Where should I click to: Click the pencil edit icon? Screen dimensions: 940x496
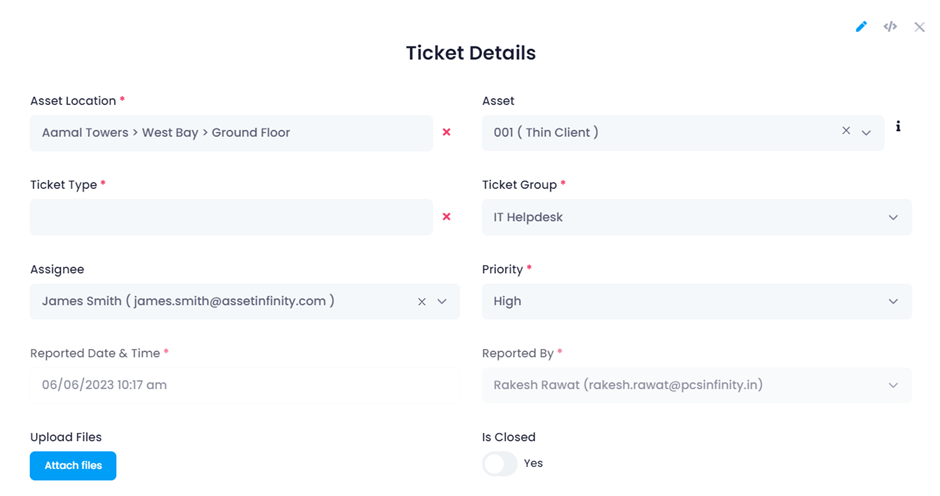pos(861,27)
